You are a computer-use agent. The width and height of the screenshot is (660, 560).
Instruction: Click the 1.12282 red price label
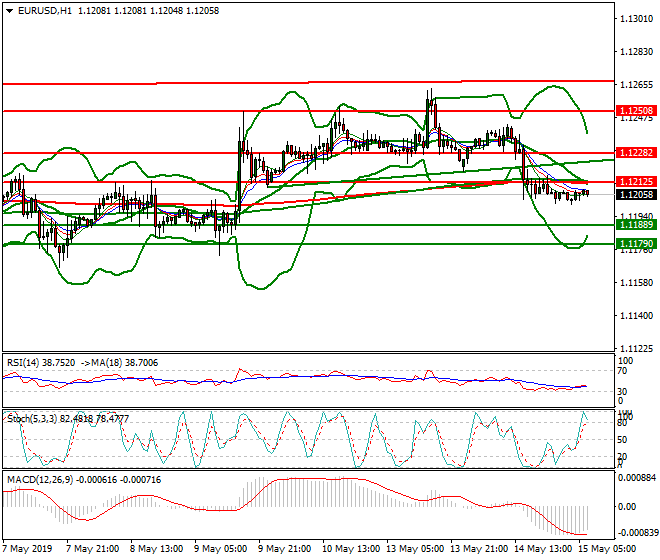[637, 153]
